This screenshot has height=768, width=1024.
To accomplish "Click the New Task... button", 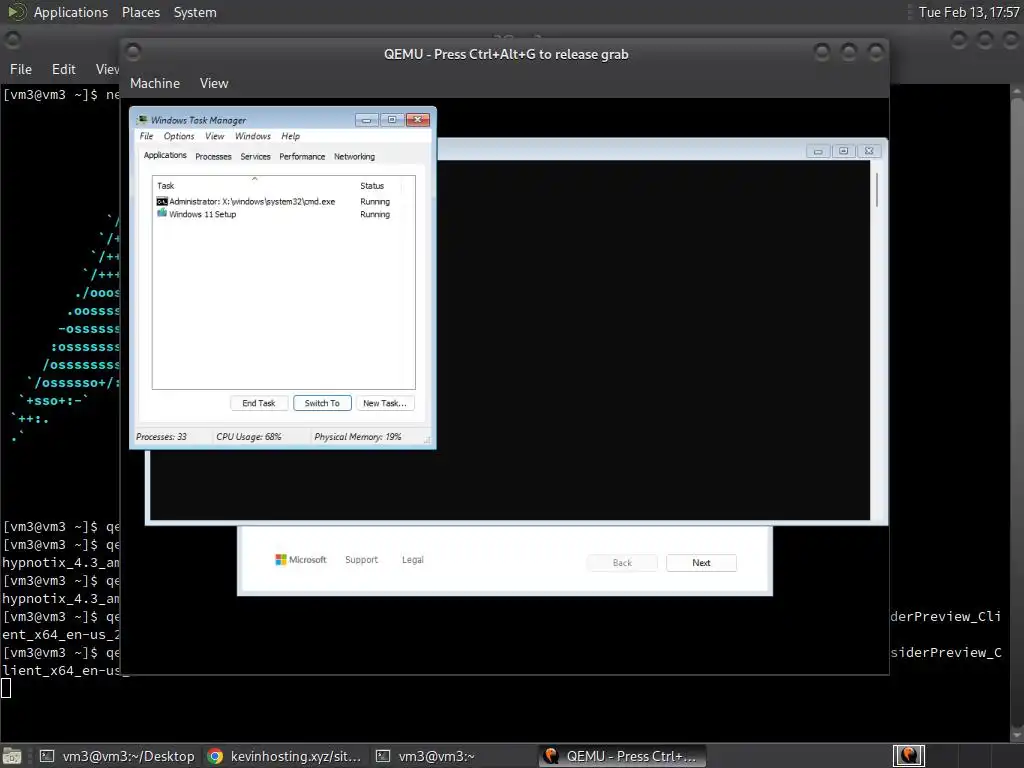I will click(x=385, y=403).
